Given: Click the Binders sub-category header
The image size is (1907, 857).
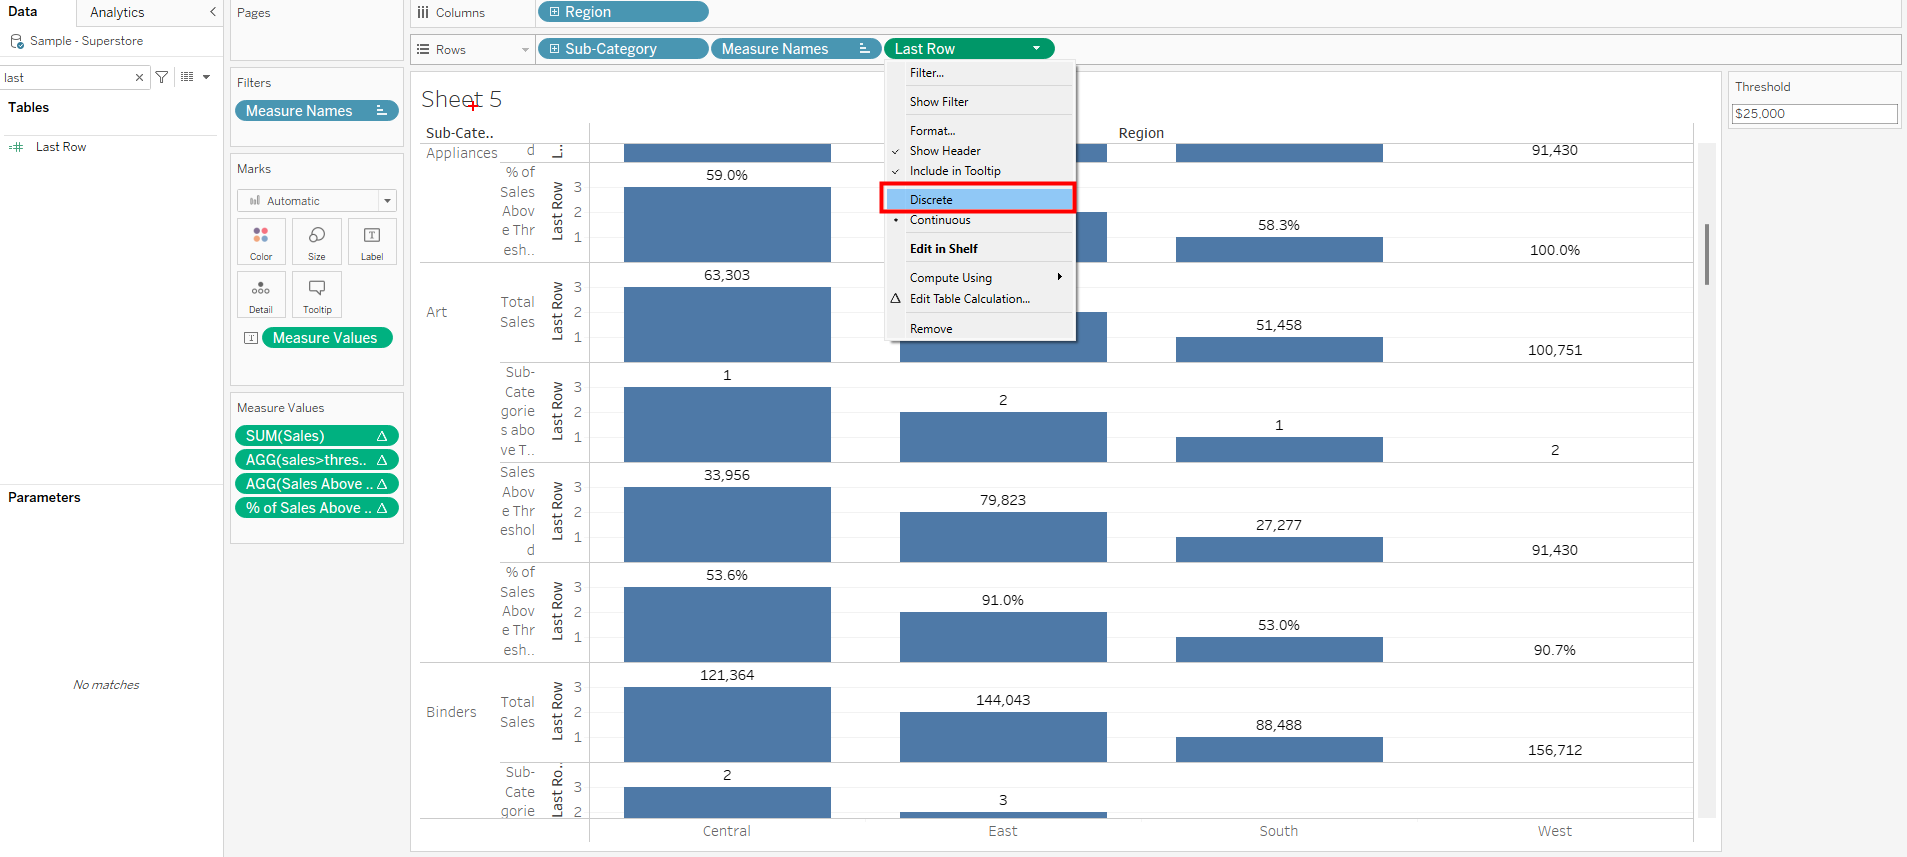Looking at the screenshot, I should 451,712.
